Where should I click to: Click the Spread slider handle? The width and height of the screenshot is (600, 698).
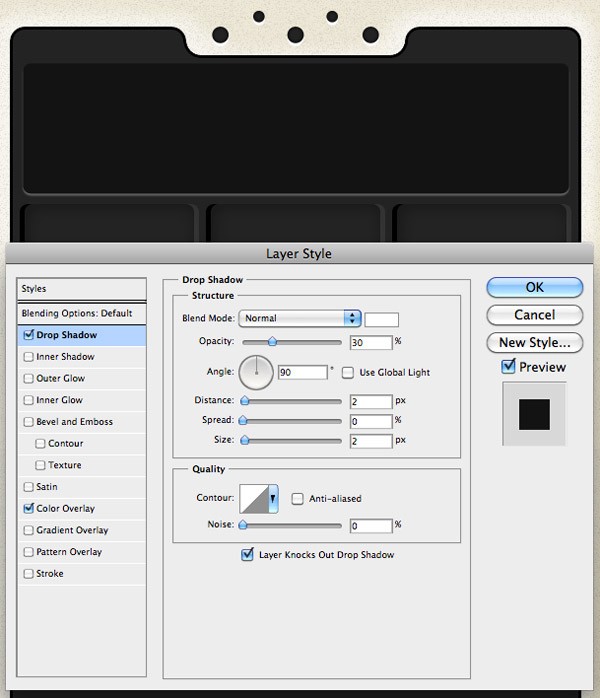point(243,420)
